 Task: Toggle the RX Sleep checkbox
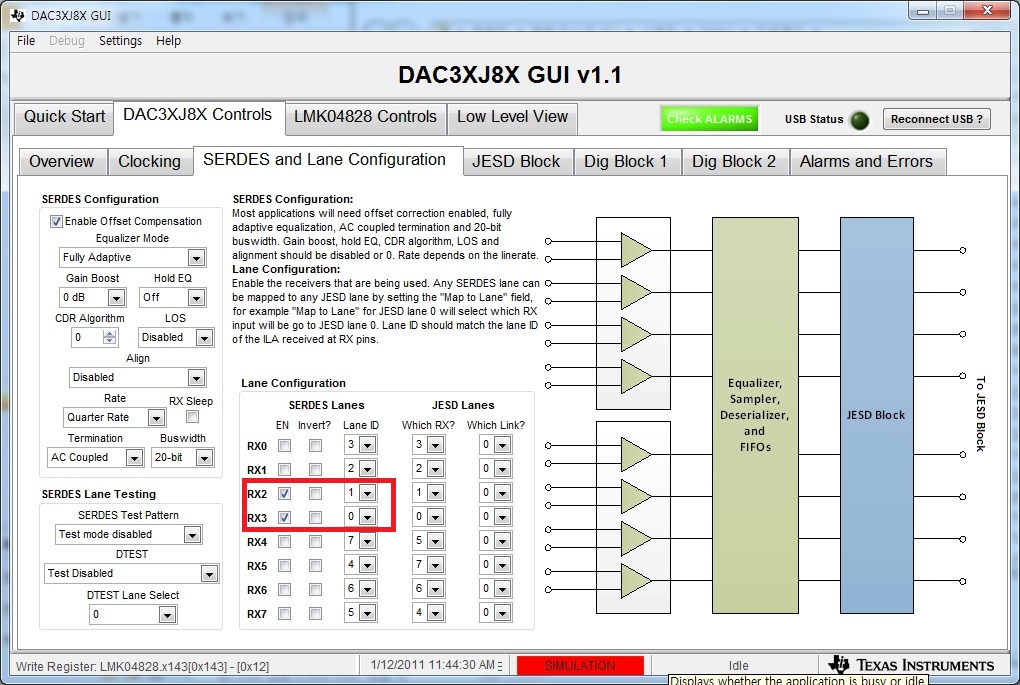point(192,416)
